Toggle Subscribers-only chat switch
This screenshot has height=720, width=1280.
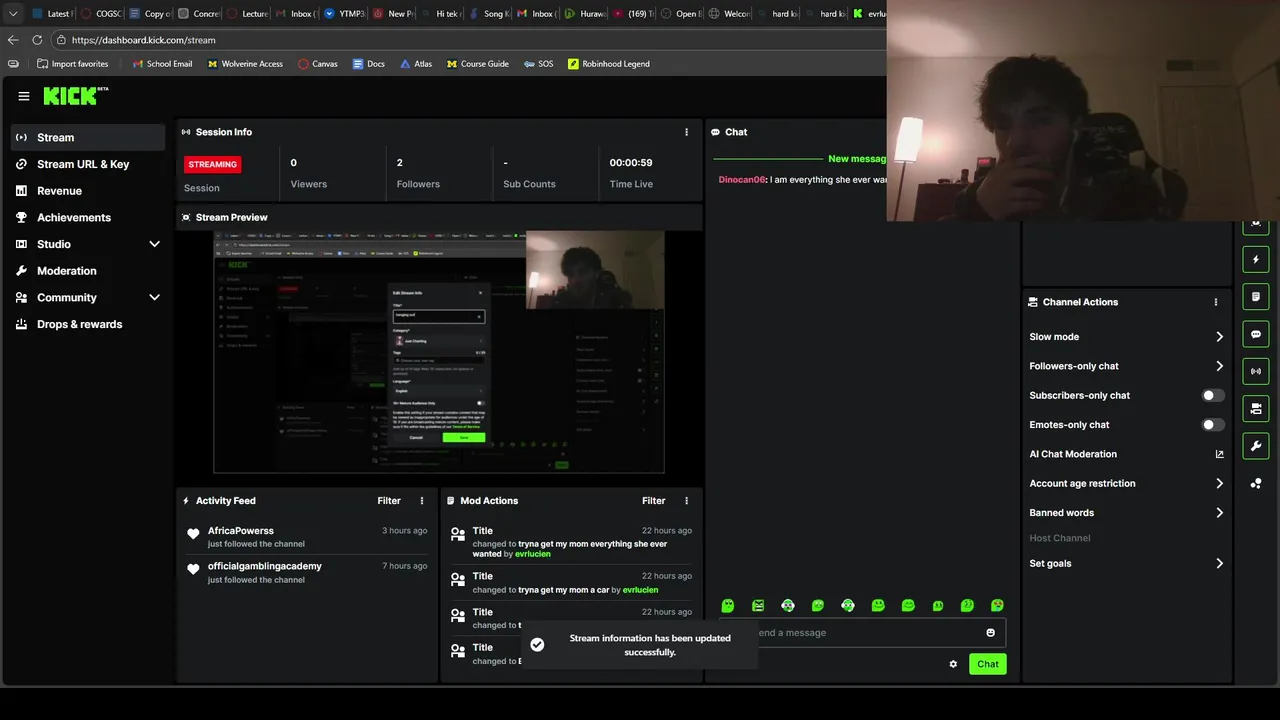[1212, 395]
